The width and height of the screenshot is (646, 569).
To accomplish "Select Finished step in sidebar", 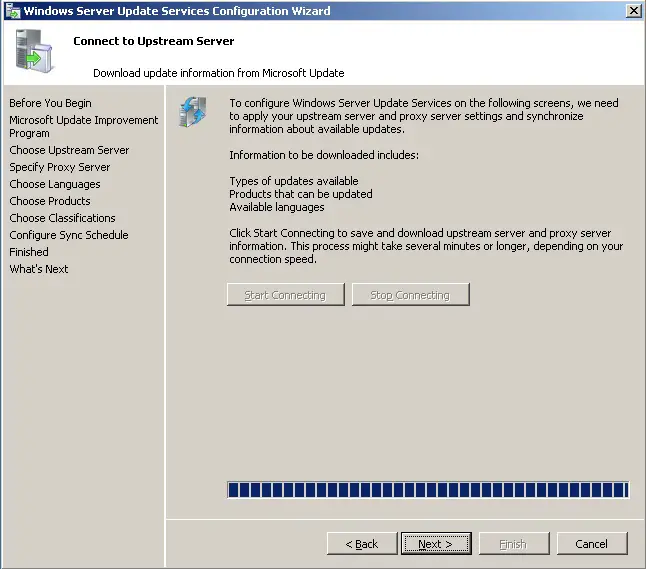I will (x=29, y=252).
